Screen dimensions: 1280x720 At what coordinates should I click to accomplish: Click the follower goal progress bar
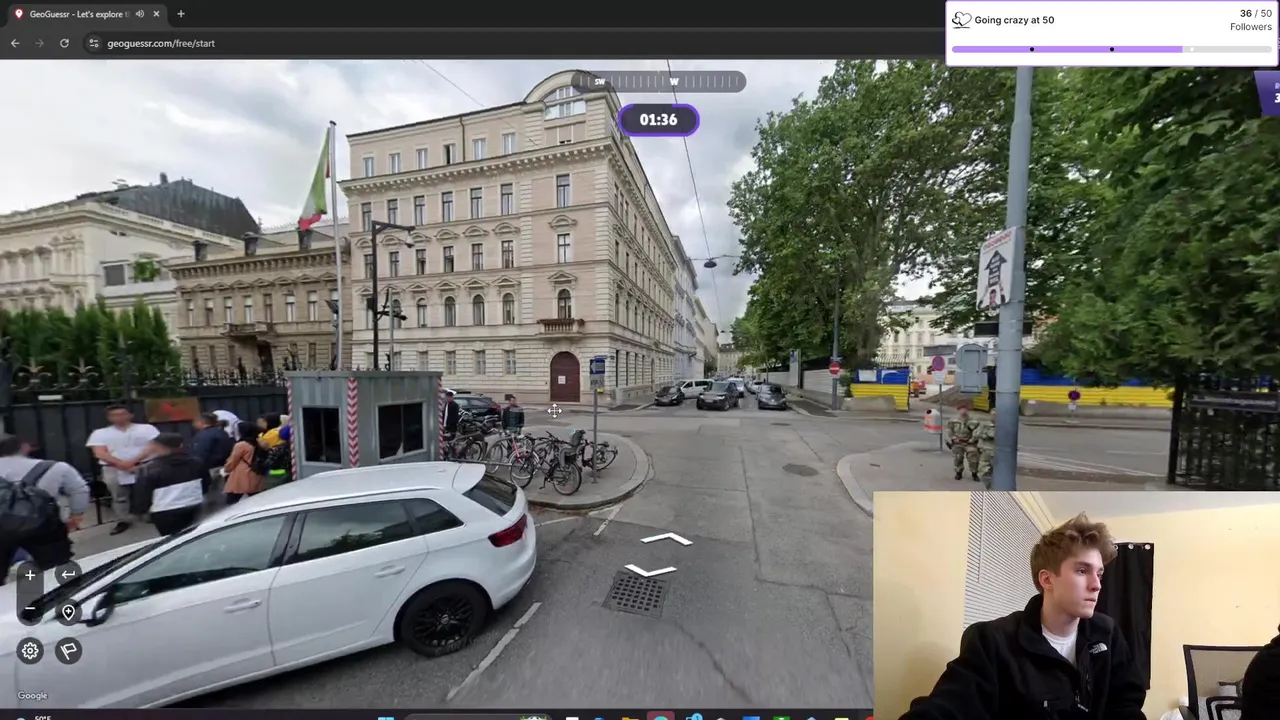tap(1111, 49)
